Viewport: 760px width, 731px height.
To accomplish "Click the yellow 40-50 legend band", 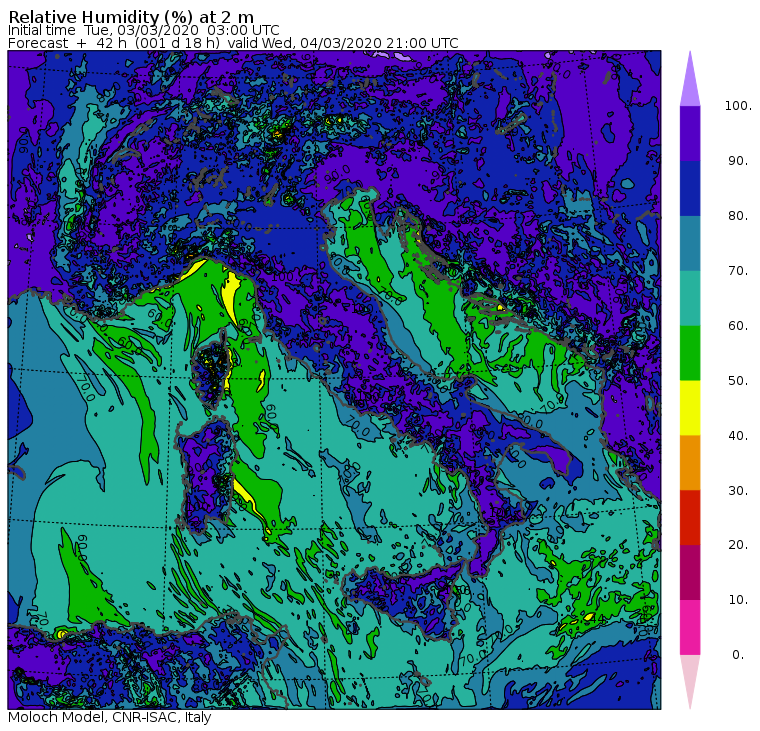I will pos(690,408).
